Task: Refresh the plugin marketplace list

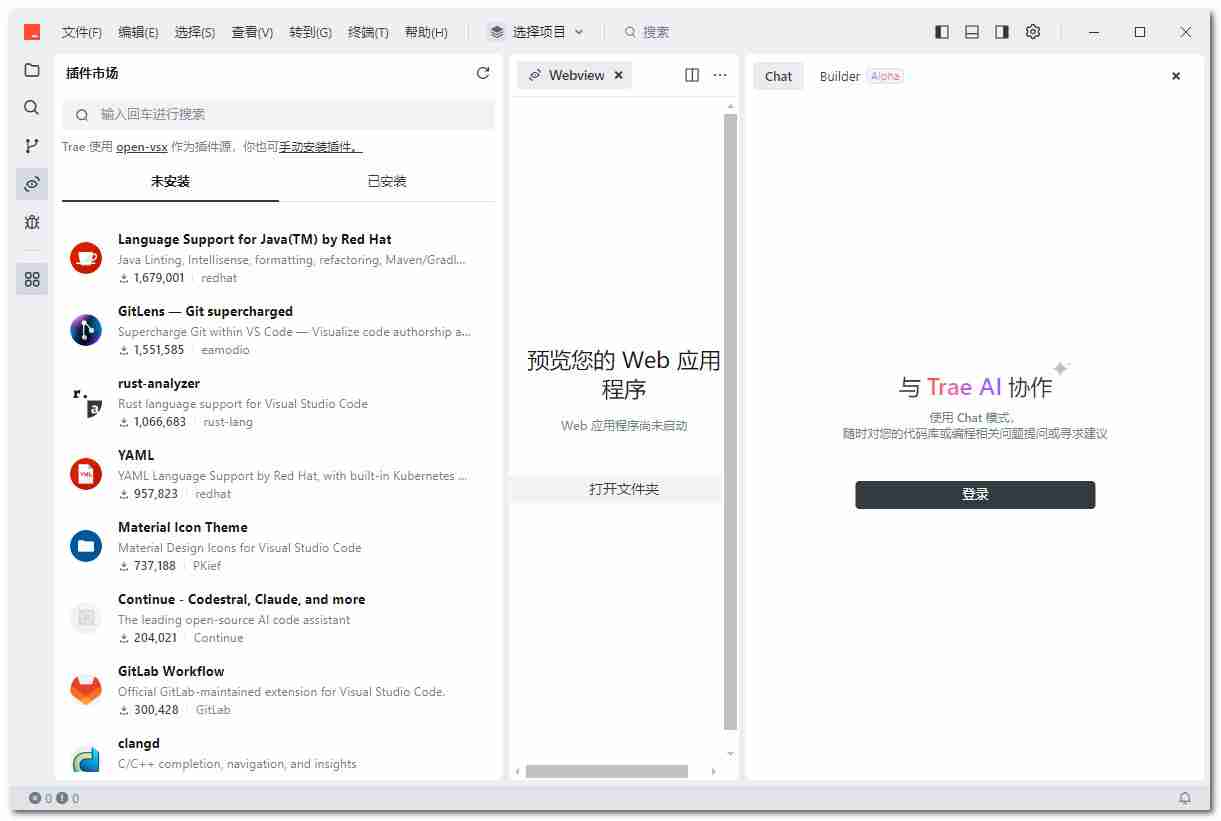Action: pyautogui.click(x=483, y=73)
